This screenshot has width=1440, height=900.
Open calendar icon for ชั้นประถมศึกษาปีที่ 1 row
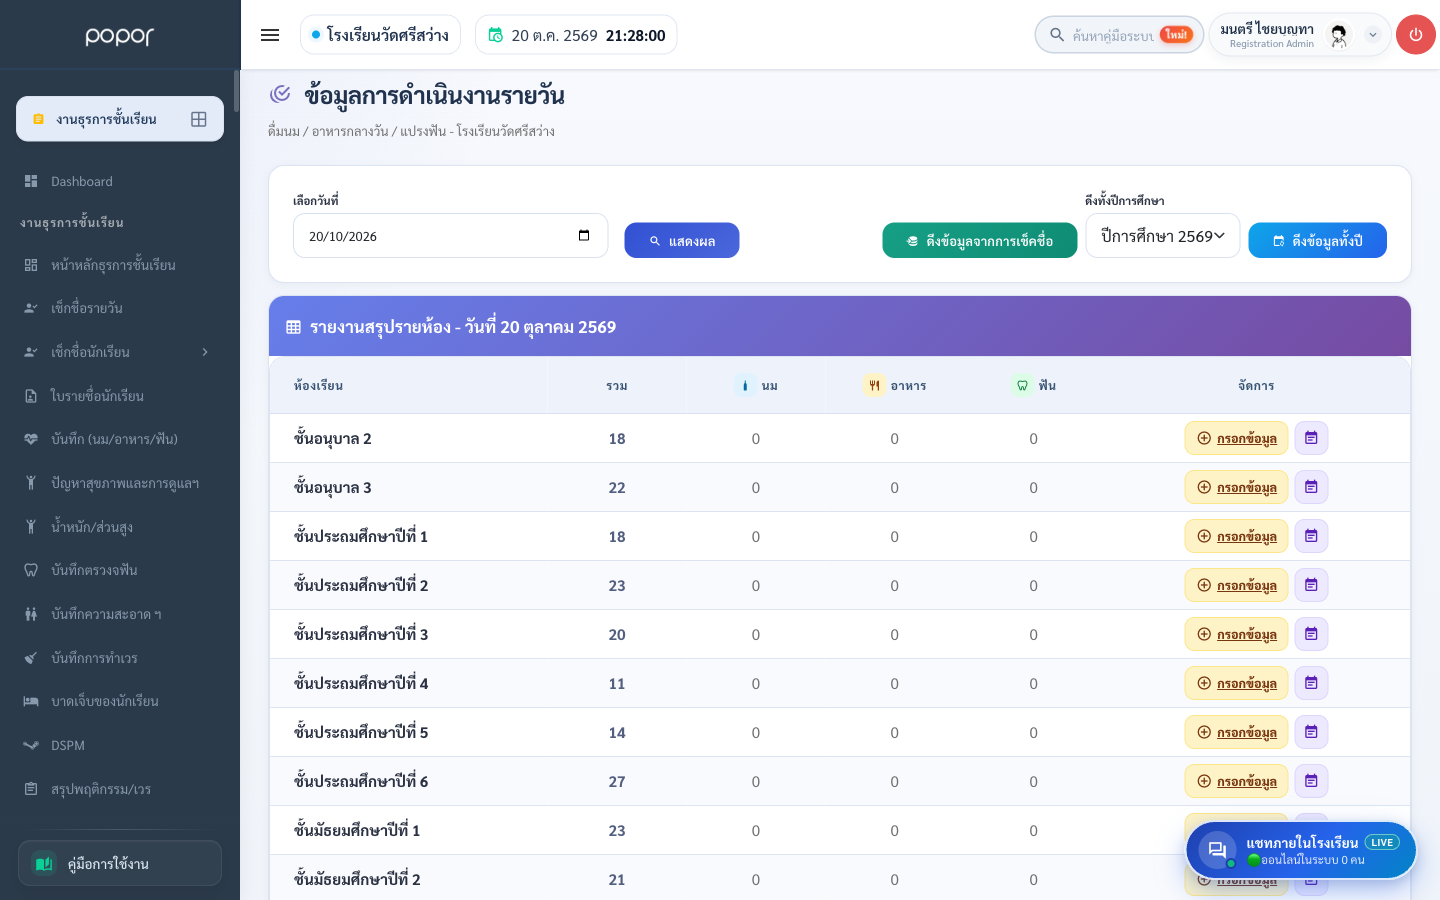point(1311,536)
